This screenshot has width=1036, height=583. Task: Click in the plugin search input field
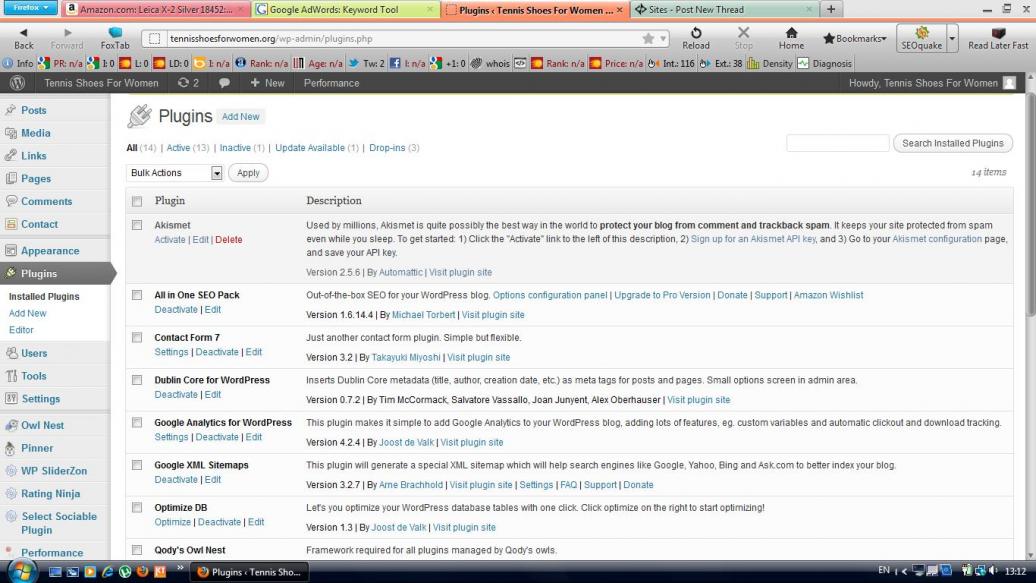(x=837, y=143)
